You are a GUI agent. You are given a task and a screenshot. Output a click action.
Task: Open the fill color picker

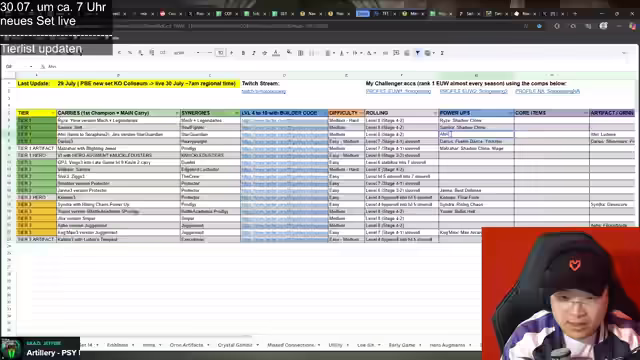tap(289, 53)
